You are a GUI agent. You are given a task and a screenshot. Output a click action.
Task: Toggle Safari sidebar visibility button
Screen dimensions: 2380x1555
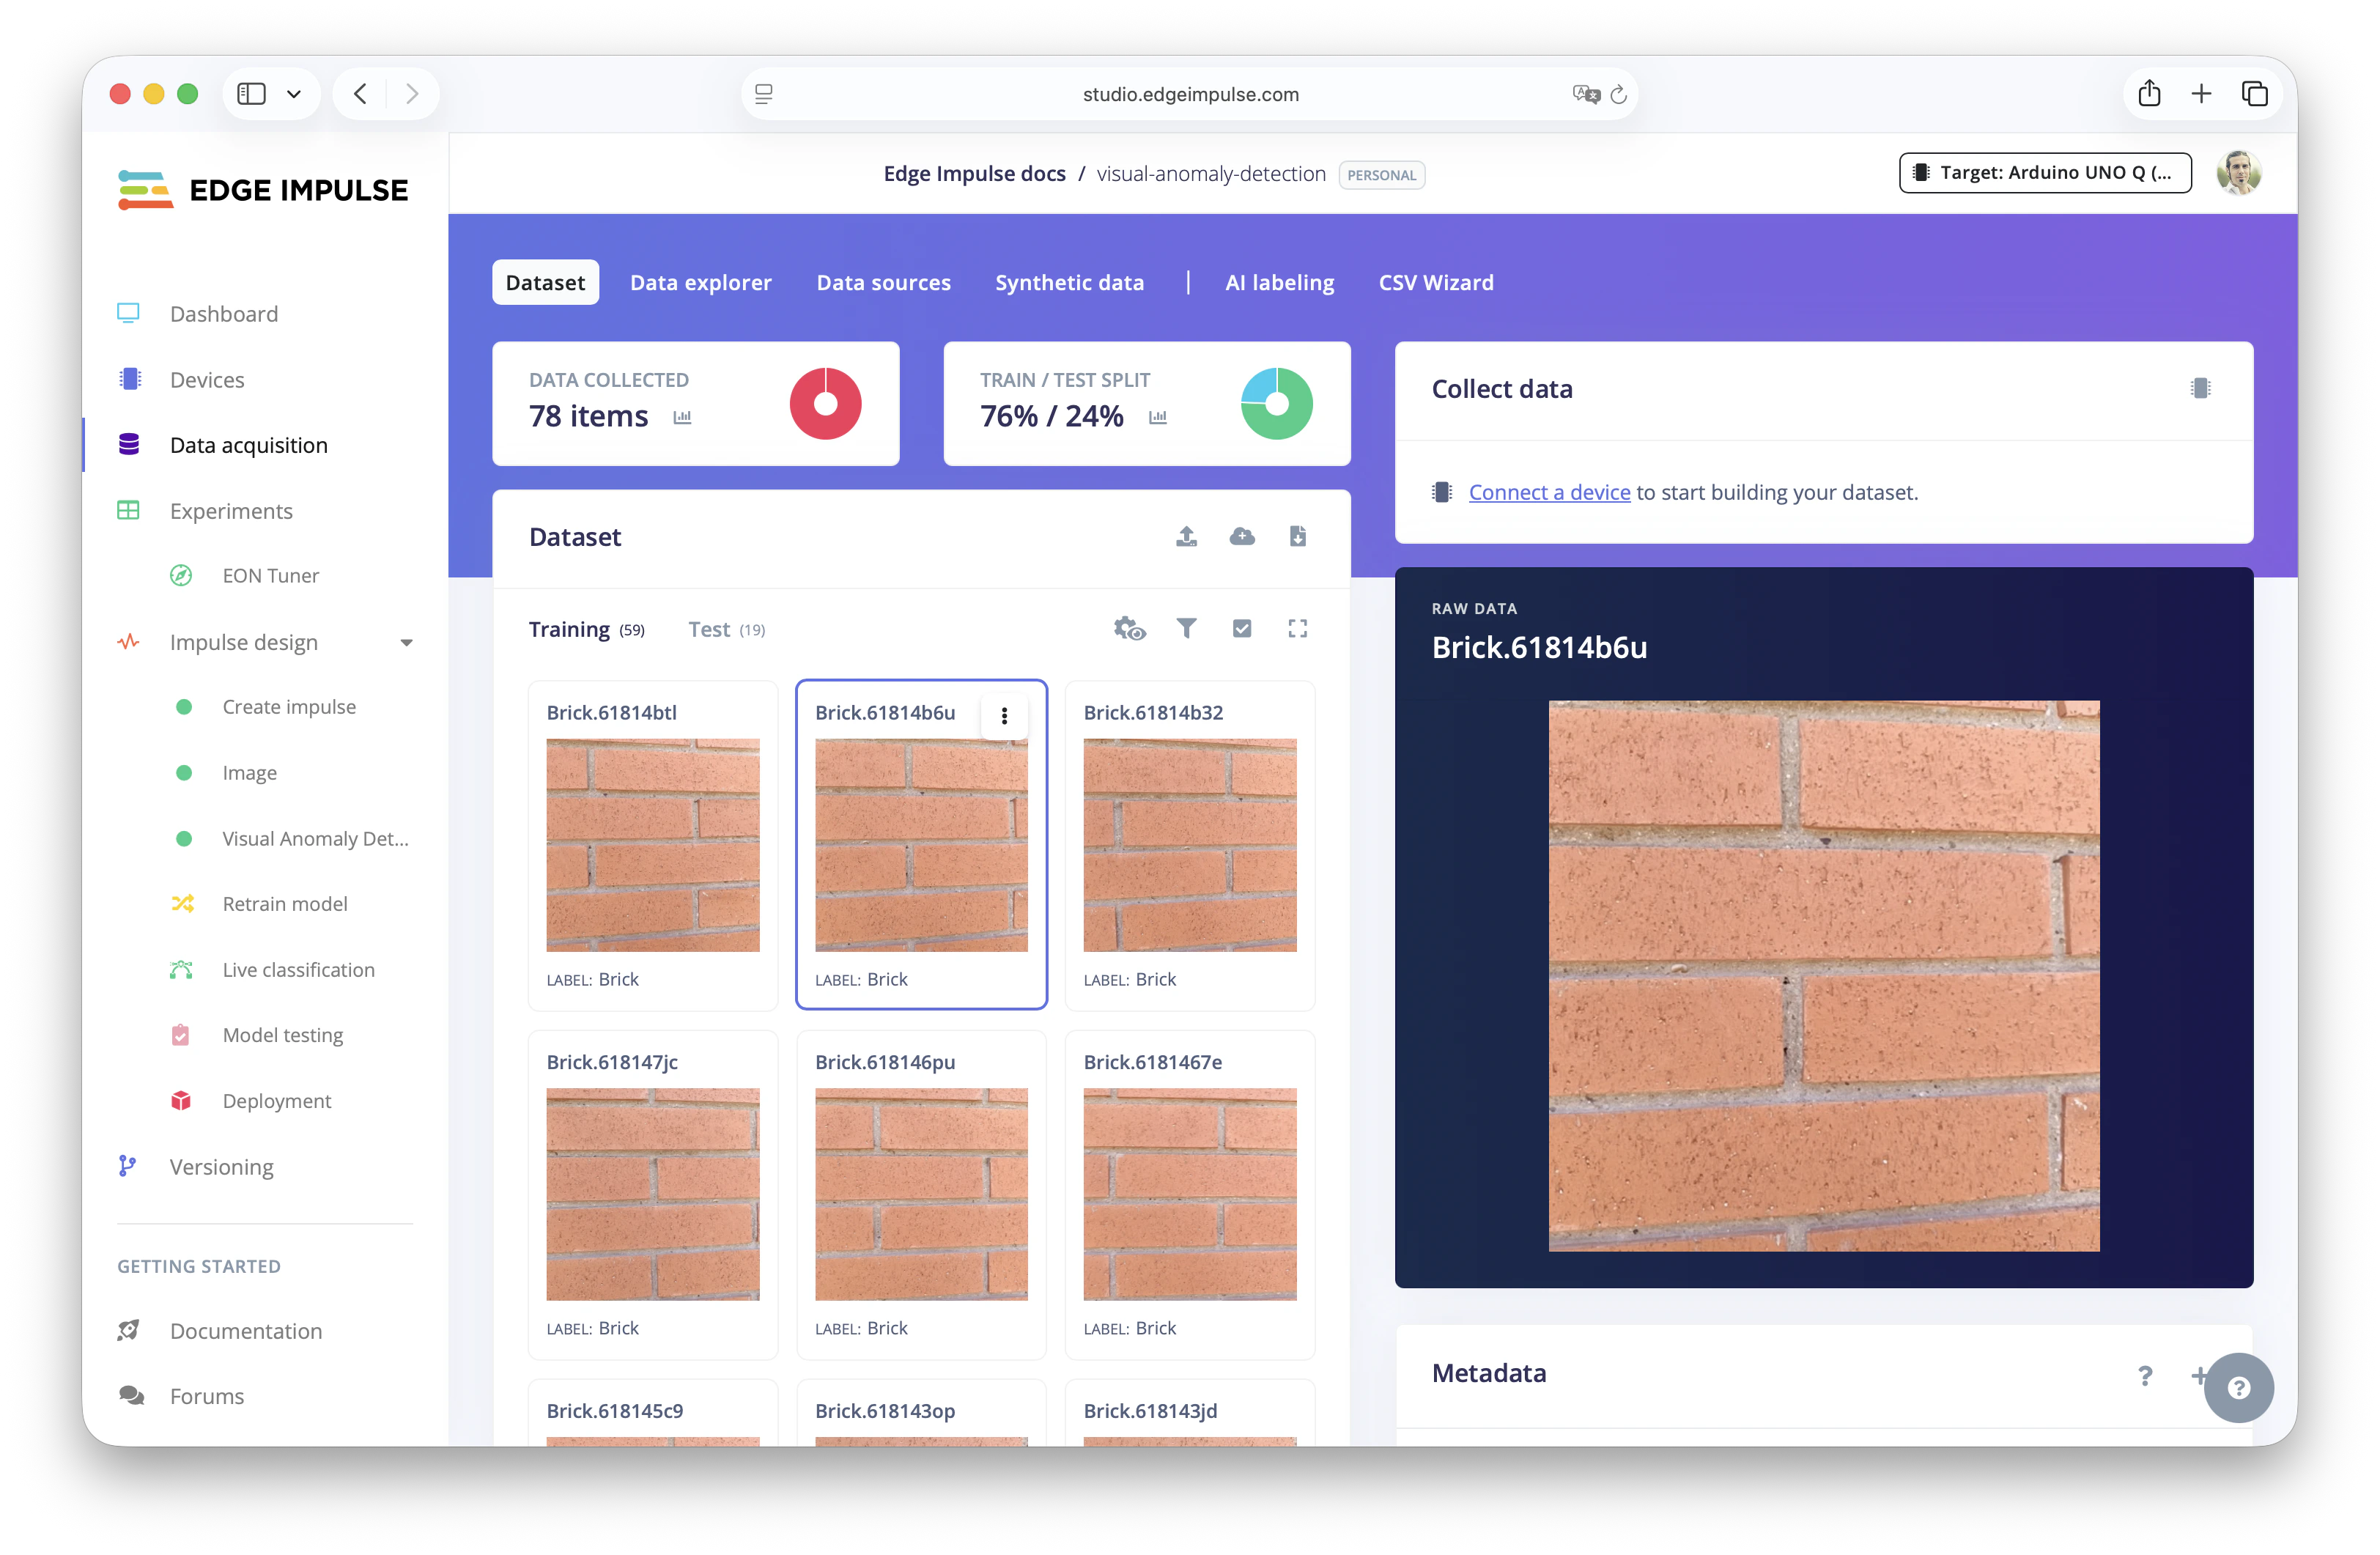[x=252, y=94]
